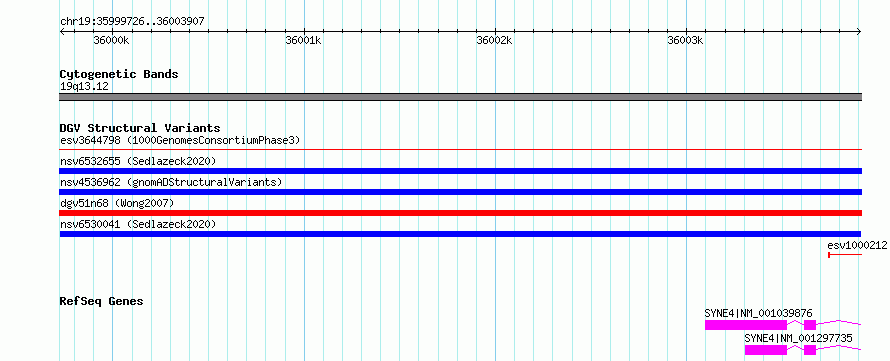Click the large magenta exon of SYNE4|NM_001039876
This screenshot has width=890, height=361.
pyautogui.click(x=746, y=325)
